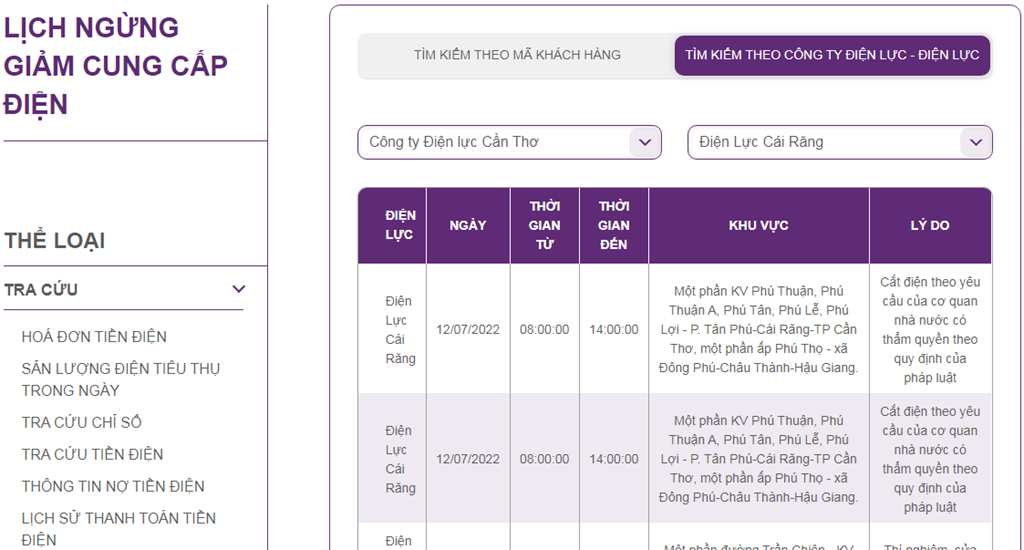The width and height of the screenshot is (1024, 550).
Task: Click the LÝ DO column header
Action: 929,225
